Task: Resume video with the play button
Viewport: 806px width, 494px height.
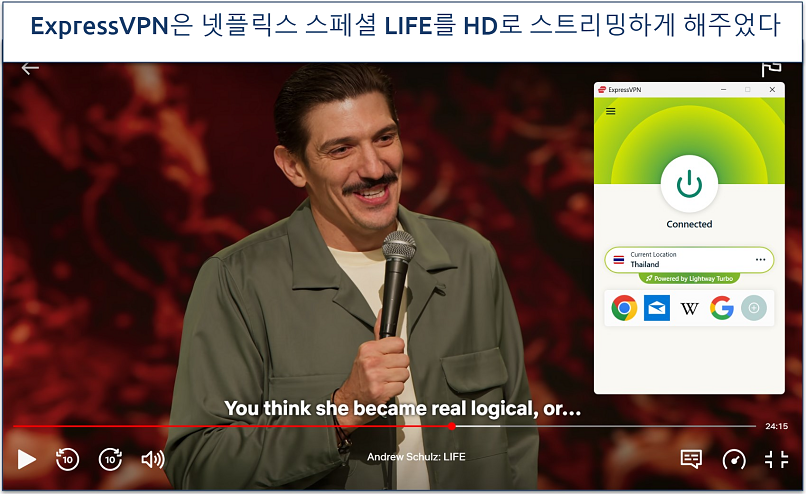Action: (26, 459)
